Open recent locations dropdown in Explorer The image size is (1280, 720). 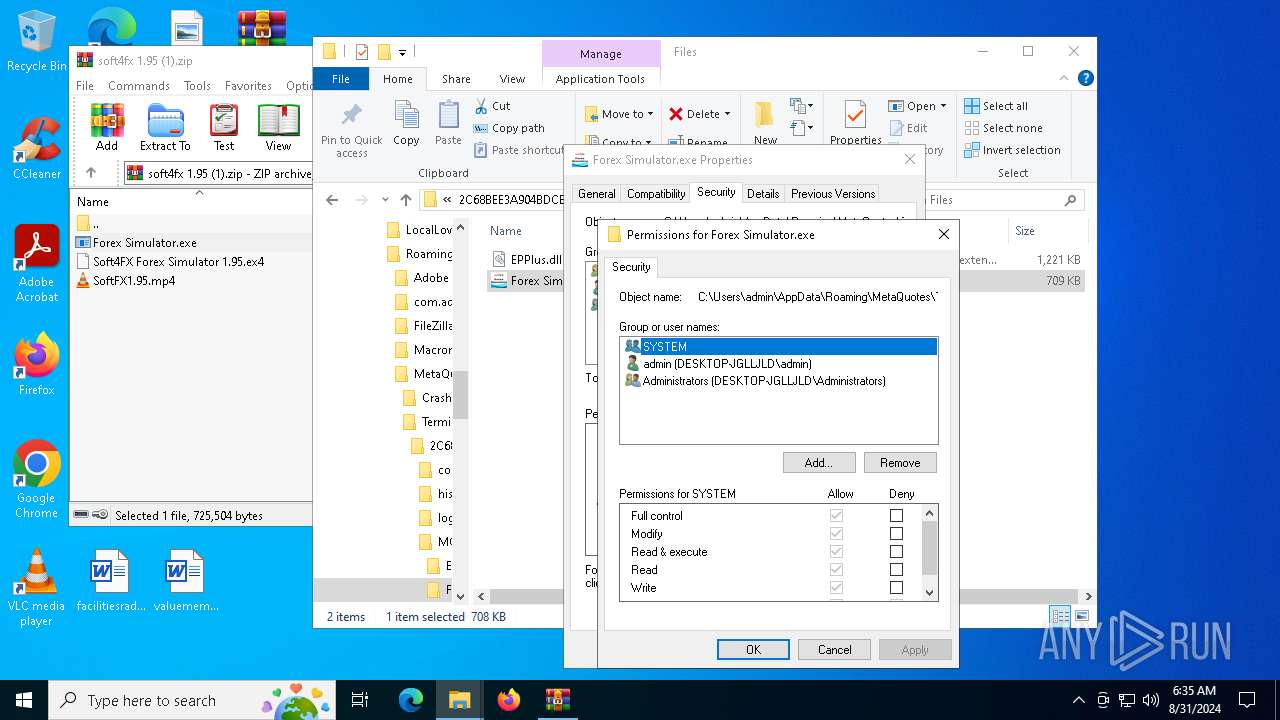385,200
